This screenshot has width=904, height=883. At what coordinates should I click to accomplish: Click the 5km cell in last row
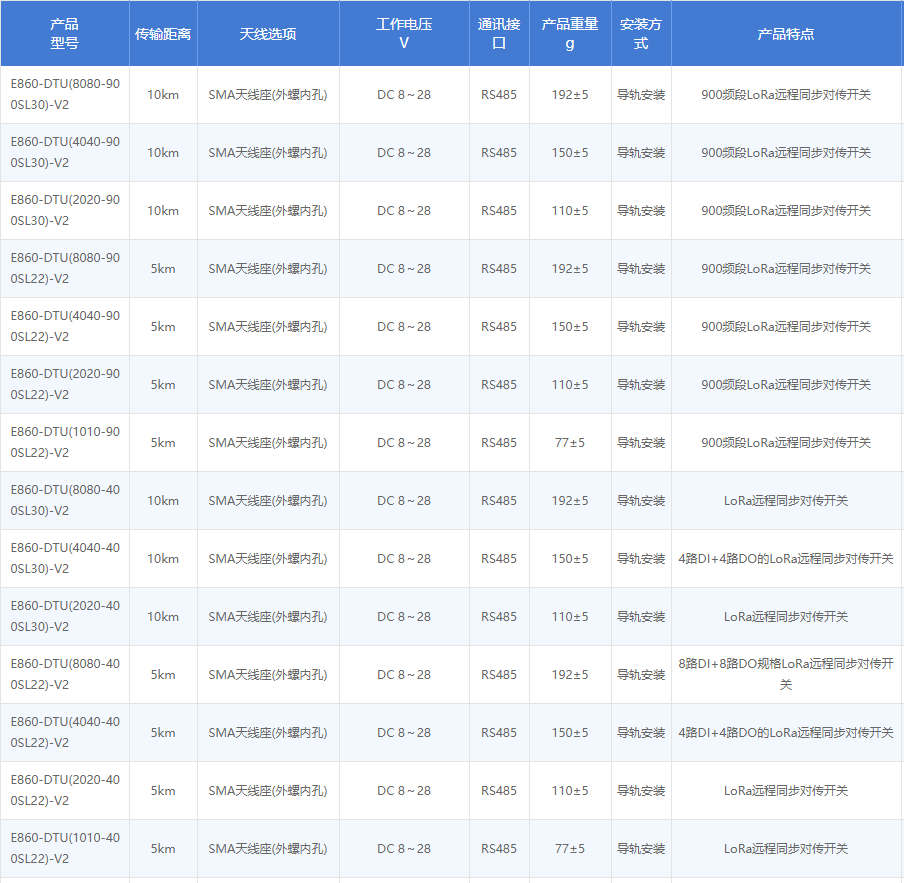click(163, 848)
